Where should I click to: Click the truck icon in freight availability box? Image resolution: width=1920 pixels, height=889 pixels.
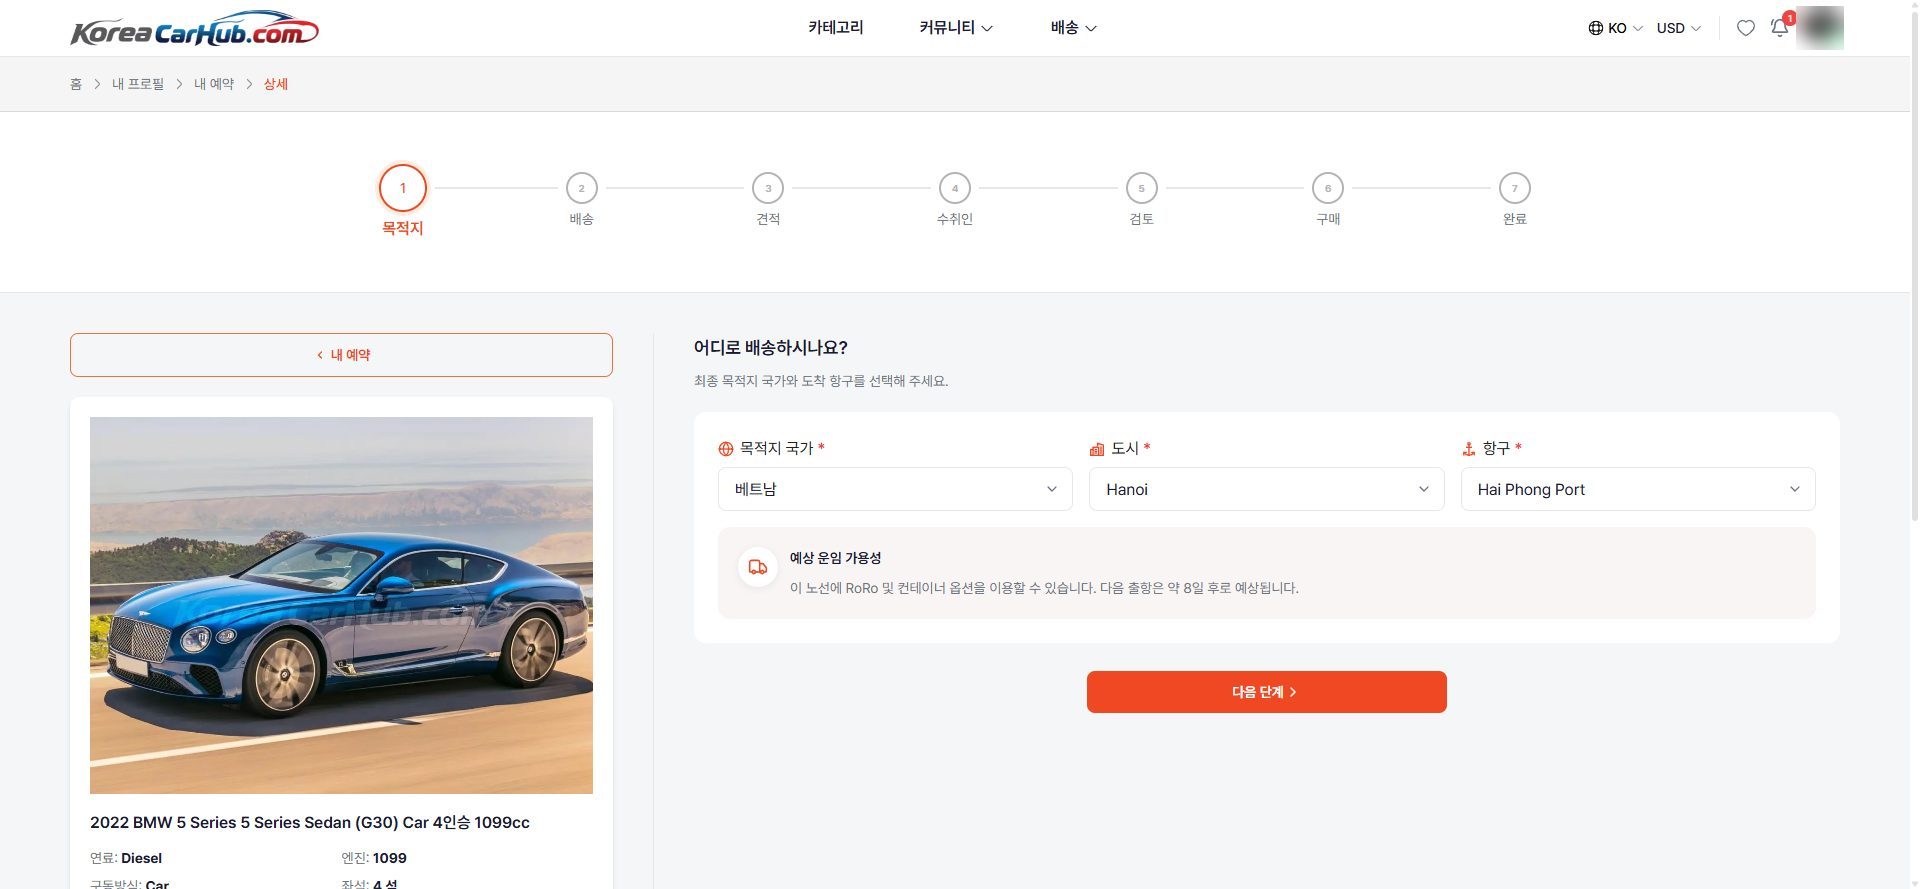(758, 567)
